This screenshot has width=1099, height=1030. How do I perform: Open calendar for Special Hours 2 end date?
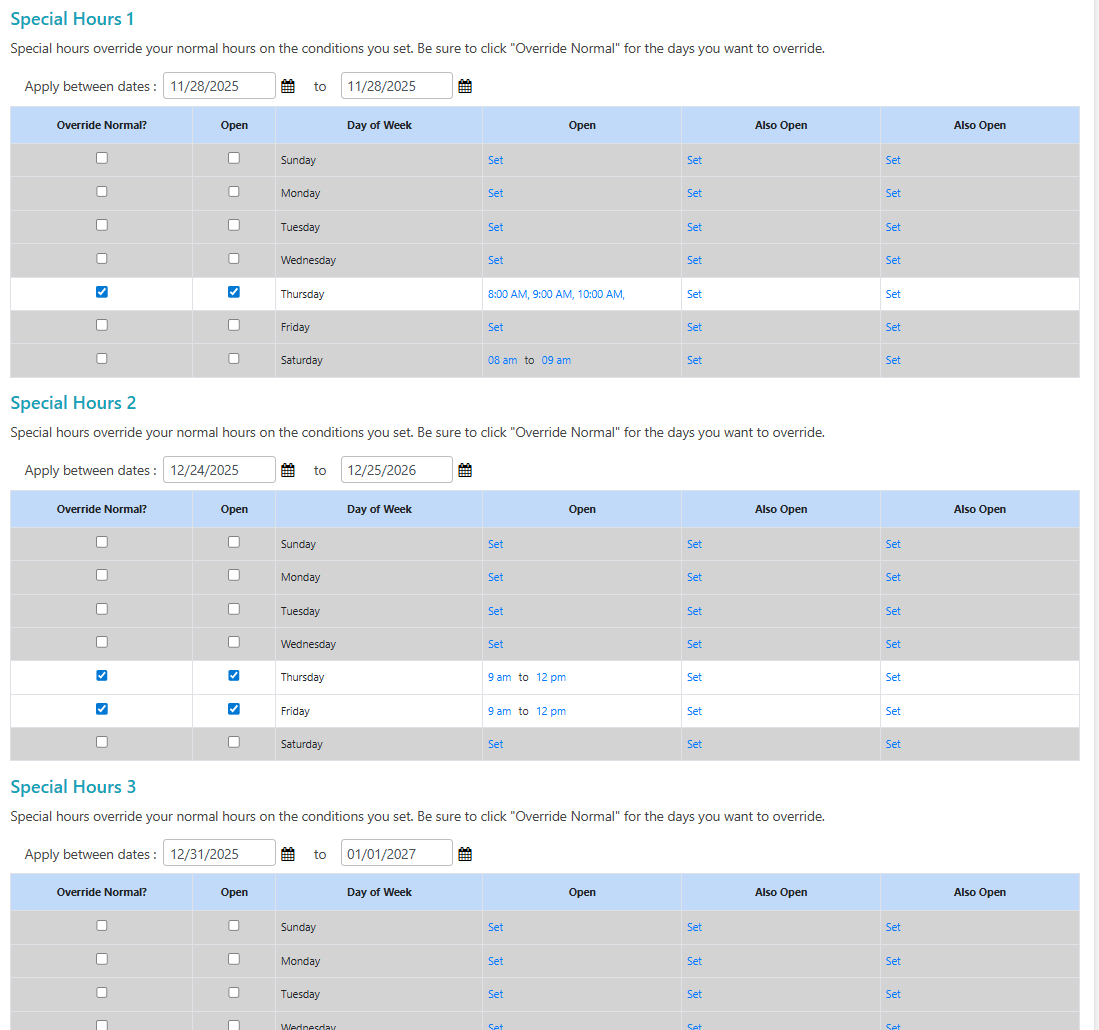point(465,470)
